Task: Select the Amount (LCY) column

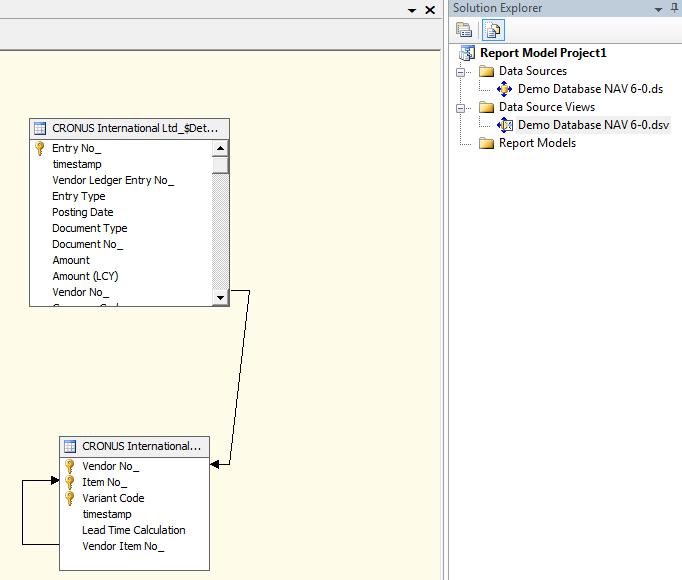Action: pyautogui.click(x=85, y=276)
